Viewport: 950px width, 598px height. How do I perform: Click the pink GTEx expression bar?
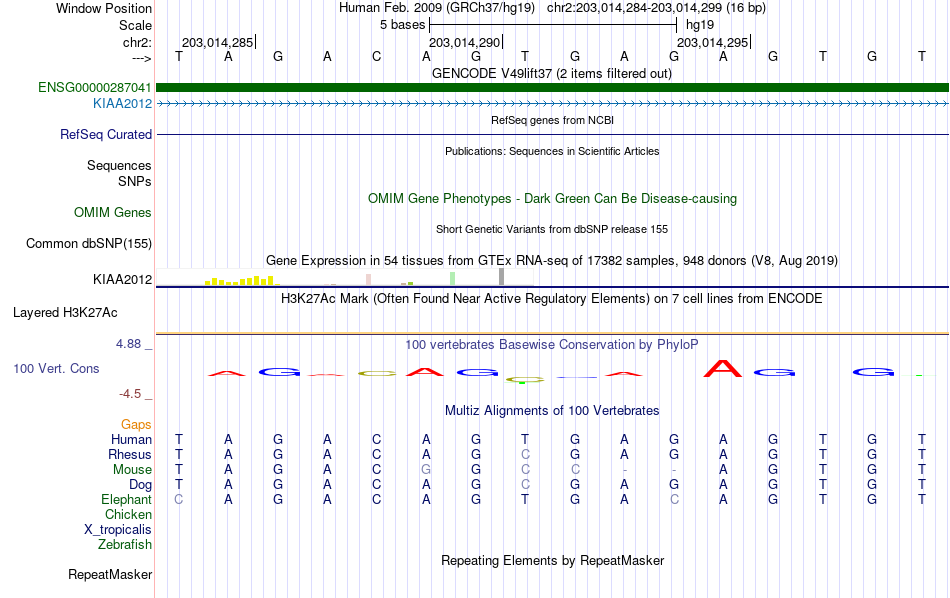(368, 280)
